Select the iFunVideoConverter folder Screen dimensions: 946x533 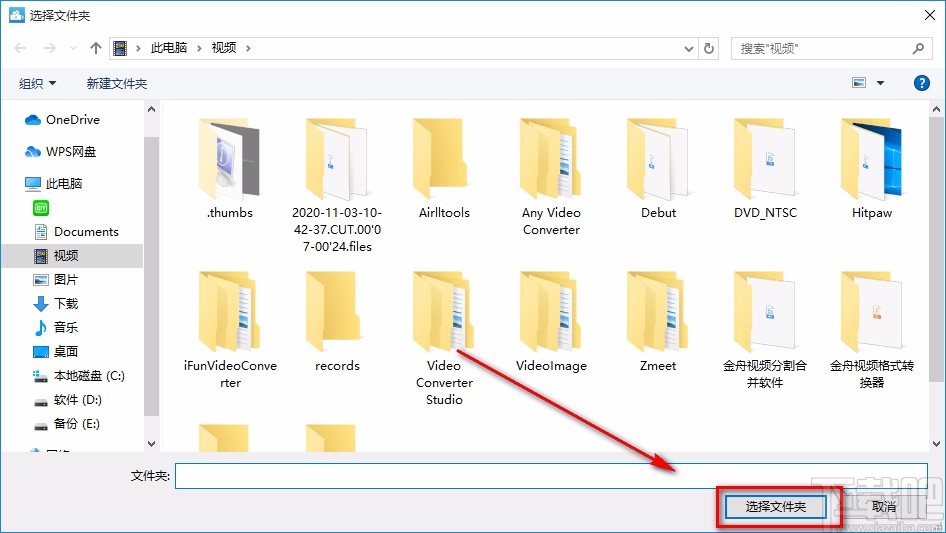[x=230, y=330]
